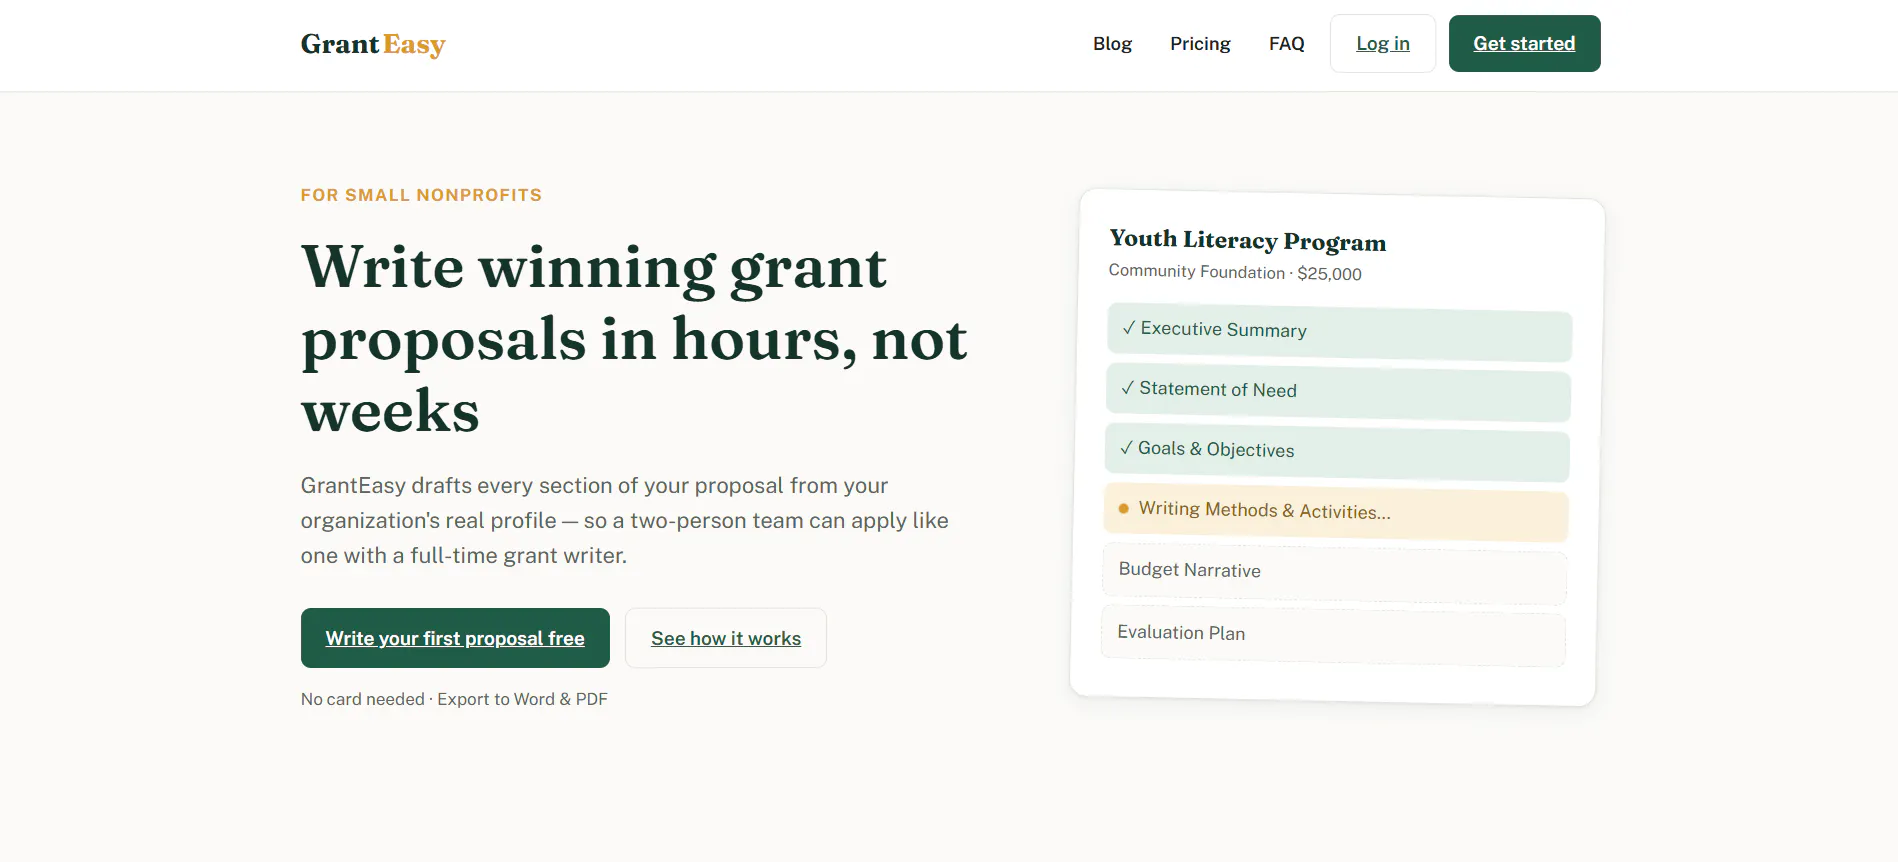Click the Community Foundation · $25,000 text

coord(1235,272)
